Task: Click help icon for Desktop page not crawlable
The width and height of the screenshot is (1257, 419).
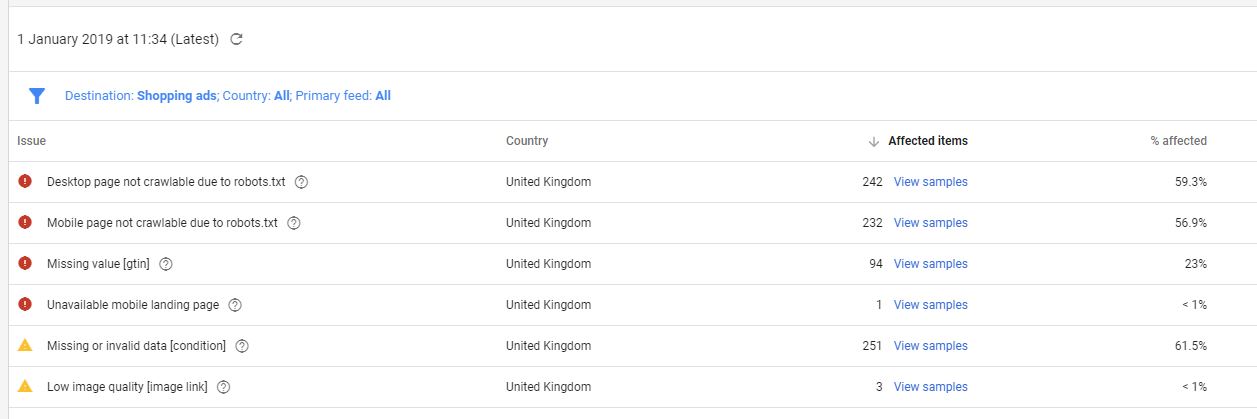Action: click(x=302, y=182)
